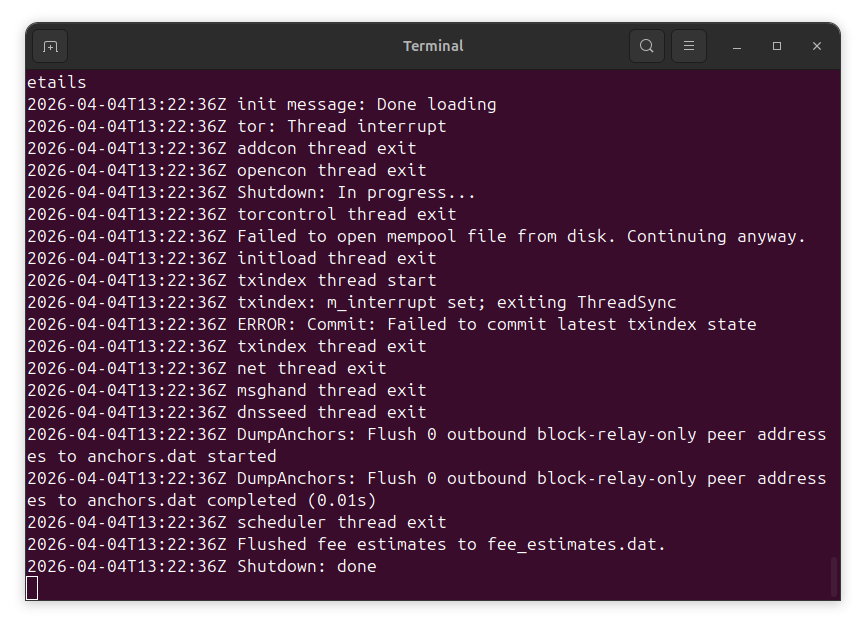Click 'Flushed fee estimates' log line
Image resolution: width=866 pixels, height=629 pixels.
450,545
